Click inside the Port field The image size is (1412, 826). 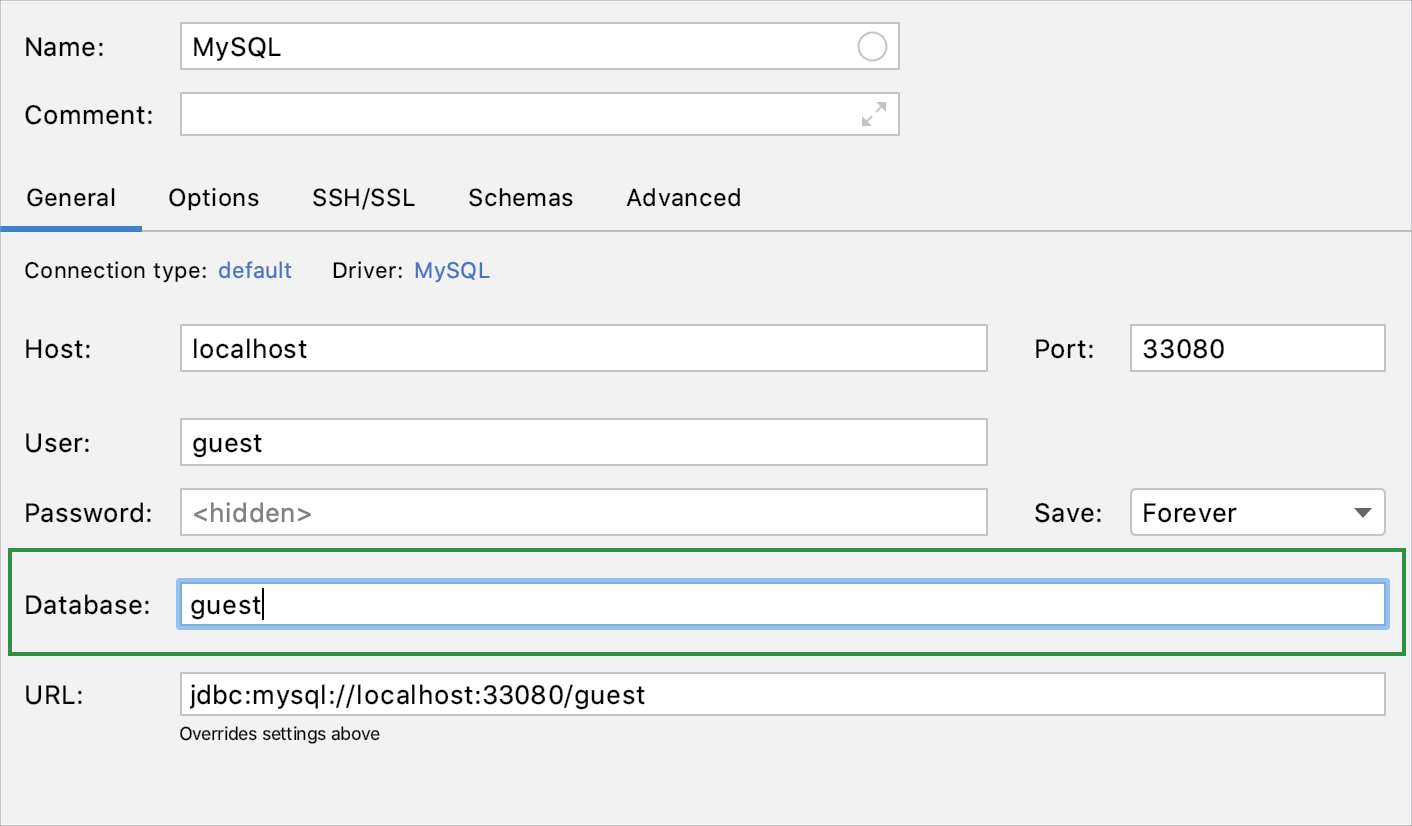(x=1256, y=348)
